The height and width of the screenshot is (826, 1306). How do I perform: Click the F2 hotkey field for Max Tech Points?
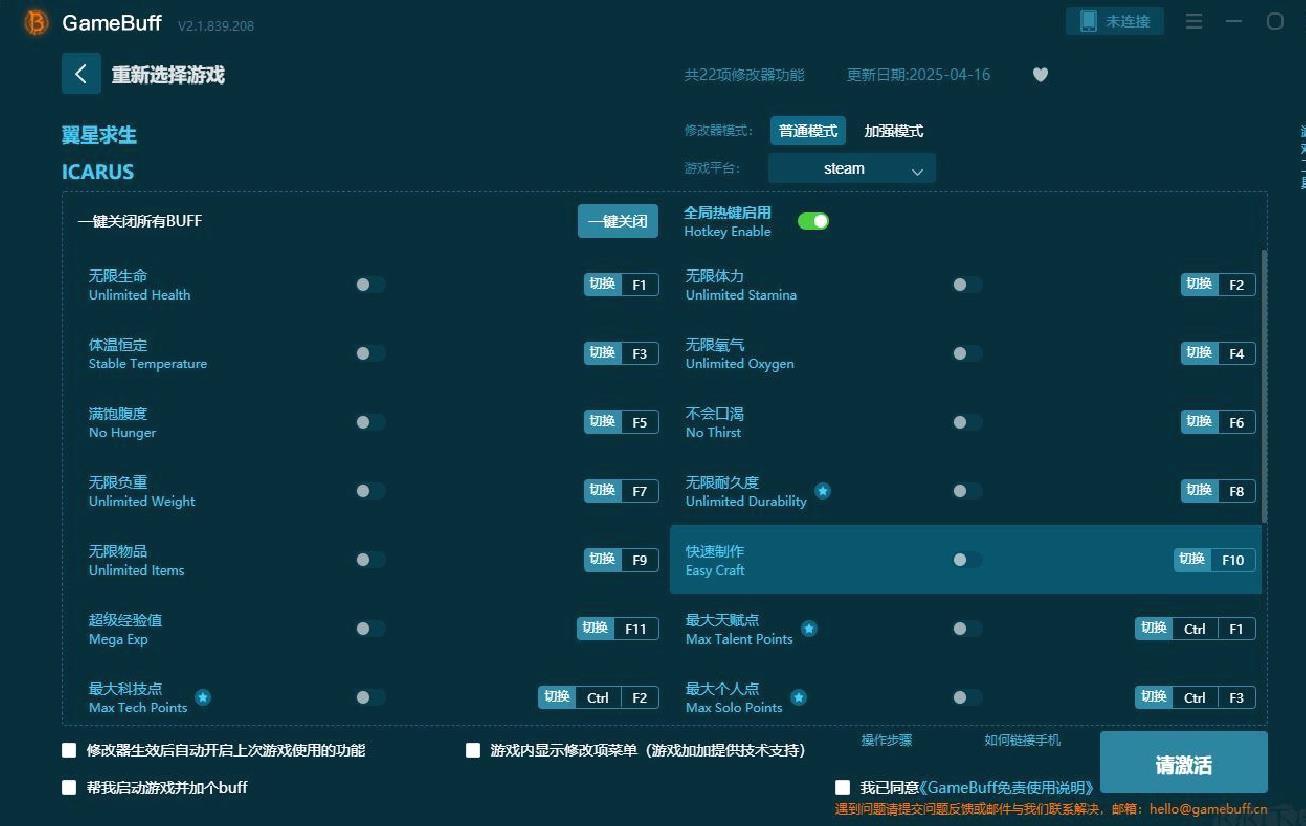[640, 698]
